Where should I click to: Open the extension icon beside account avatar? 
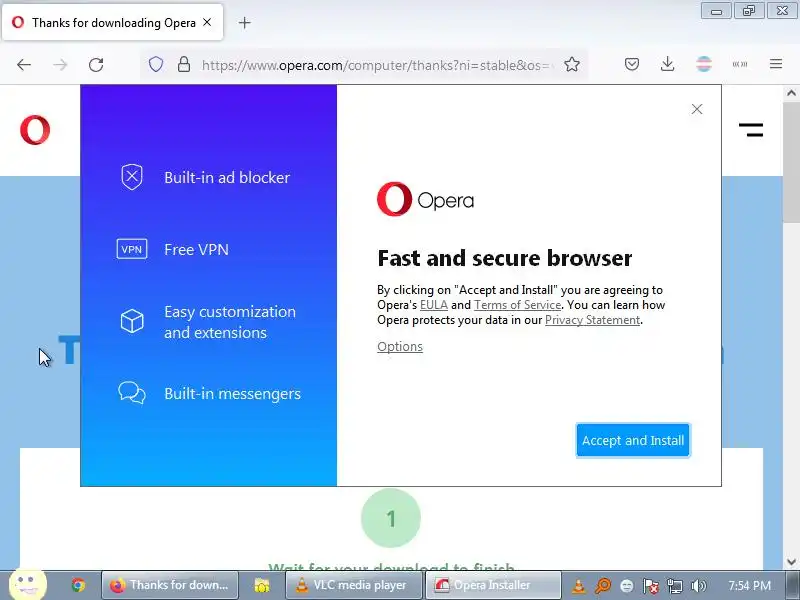coord(740,64)
